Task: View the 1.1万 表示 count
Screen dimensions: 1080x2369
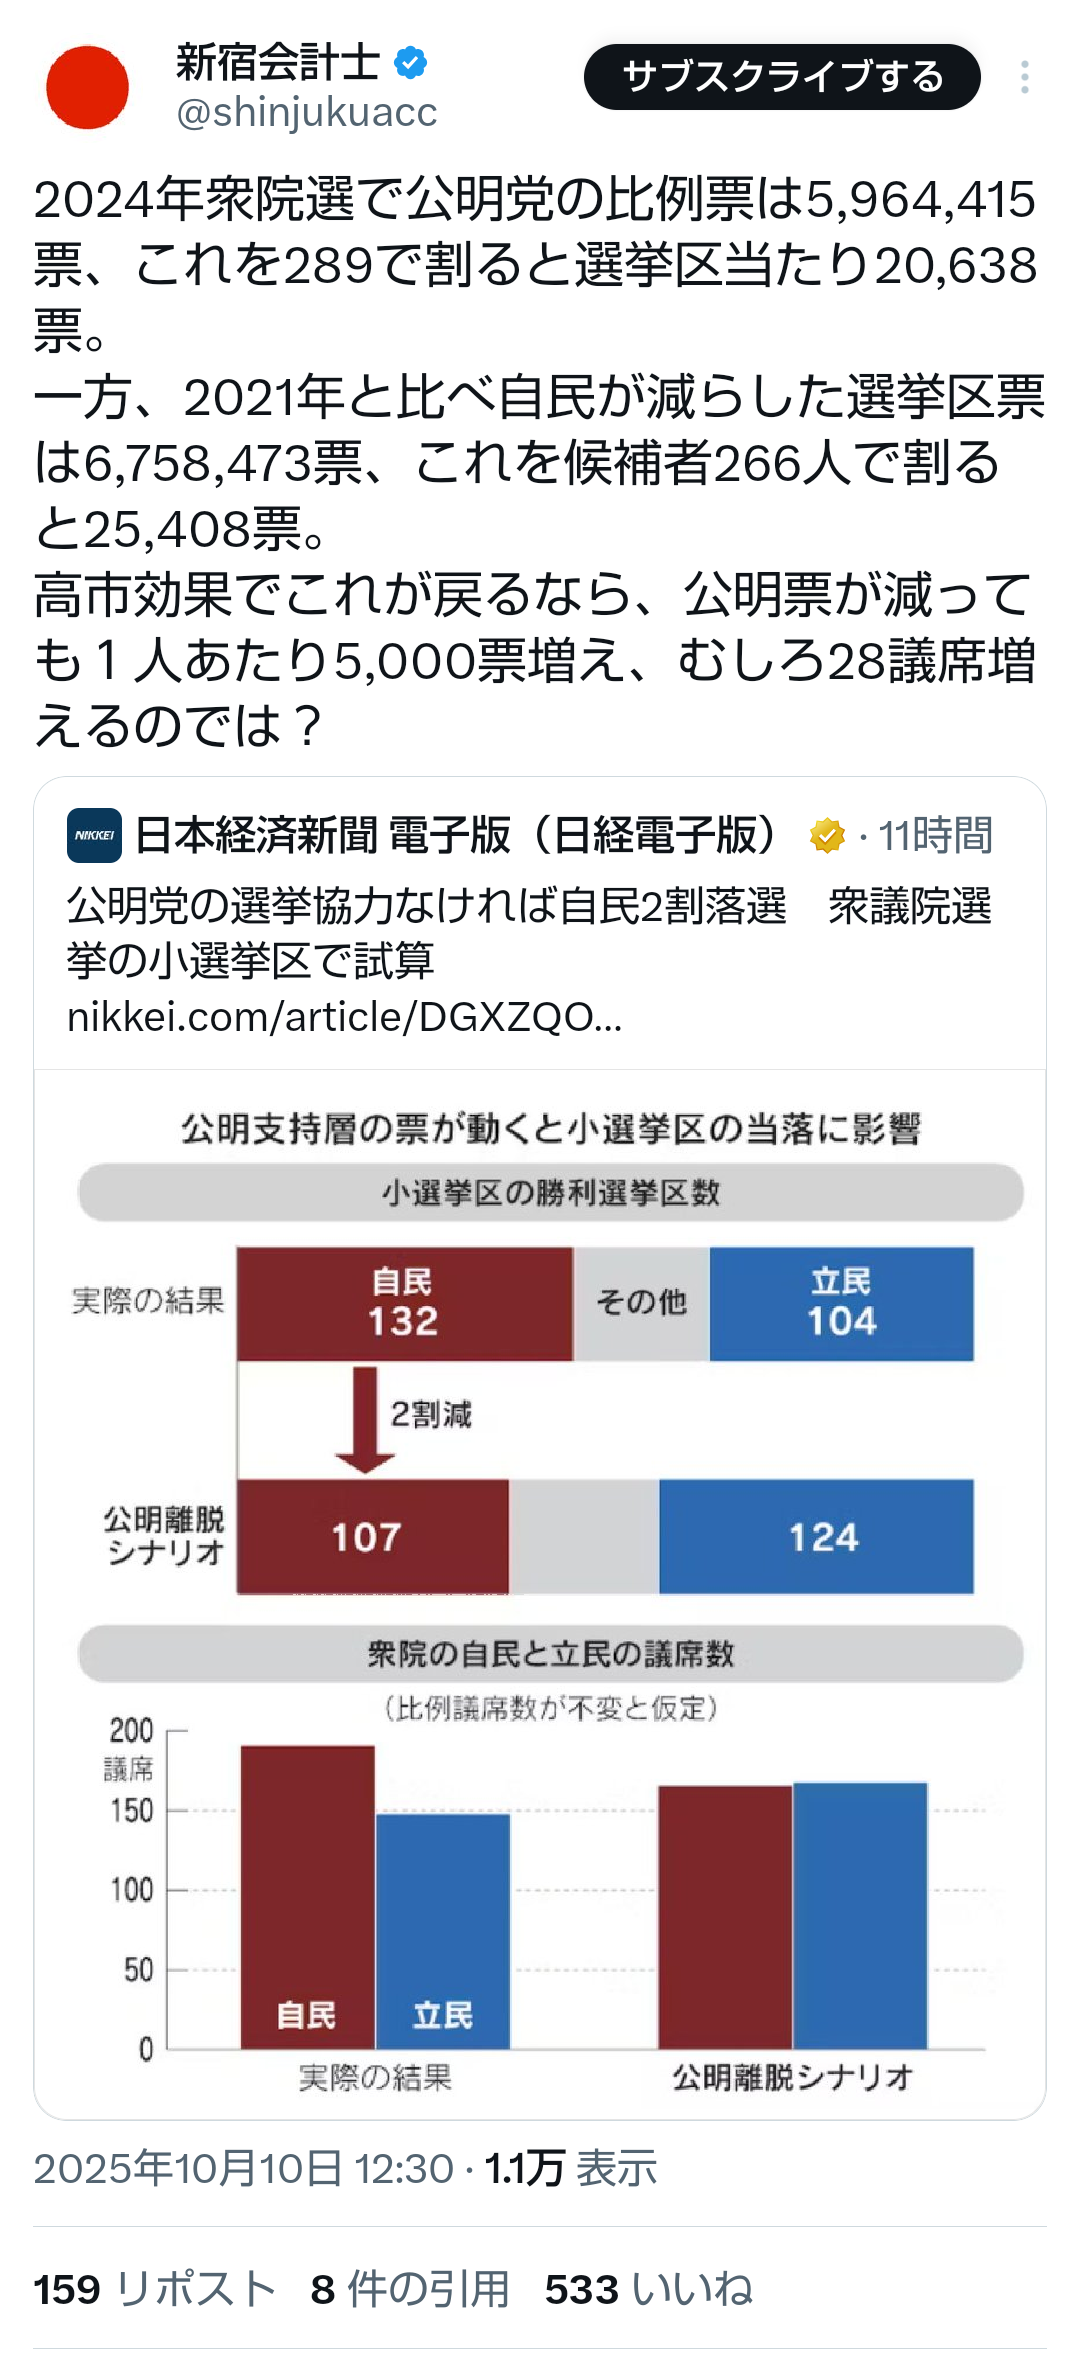Action: pos(571,2168)
